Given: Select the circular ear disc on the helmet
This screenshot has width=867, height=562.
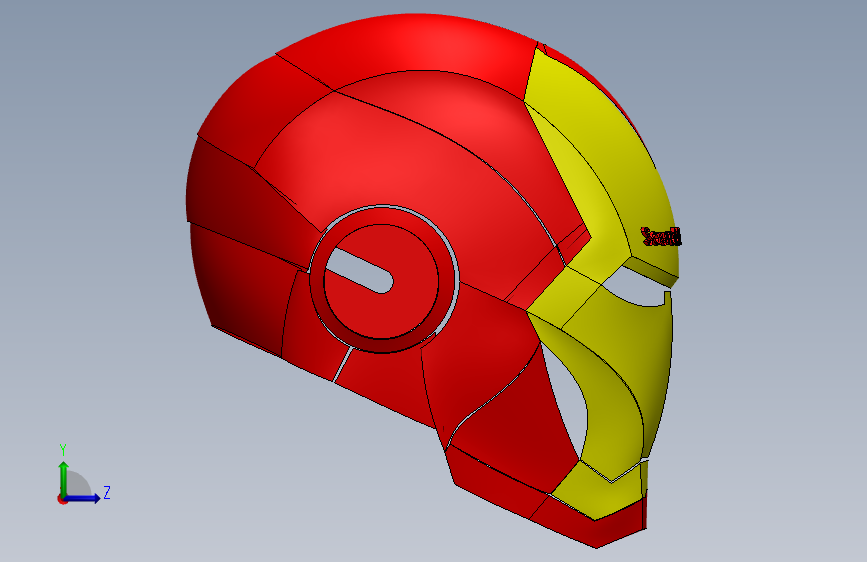Looking at the screenshot, I should click(382, 280).
